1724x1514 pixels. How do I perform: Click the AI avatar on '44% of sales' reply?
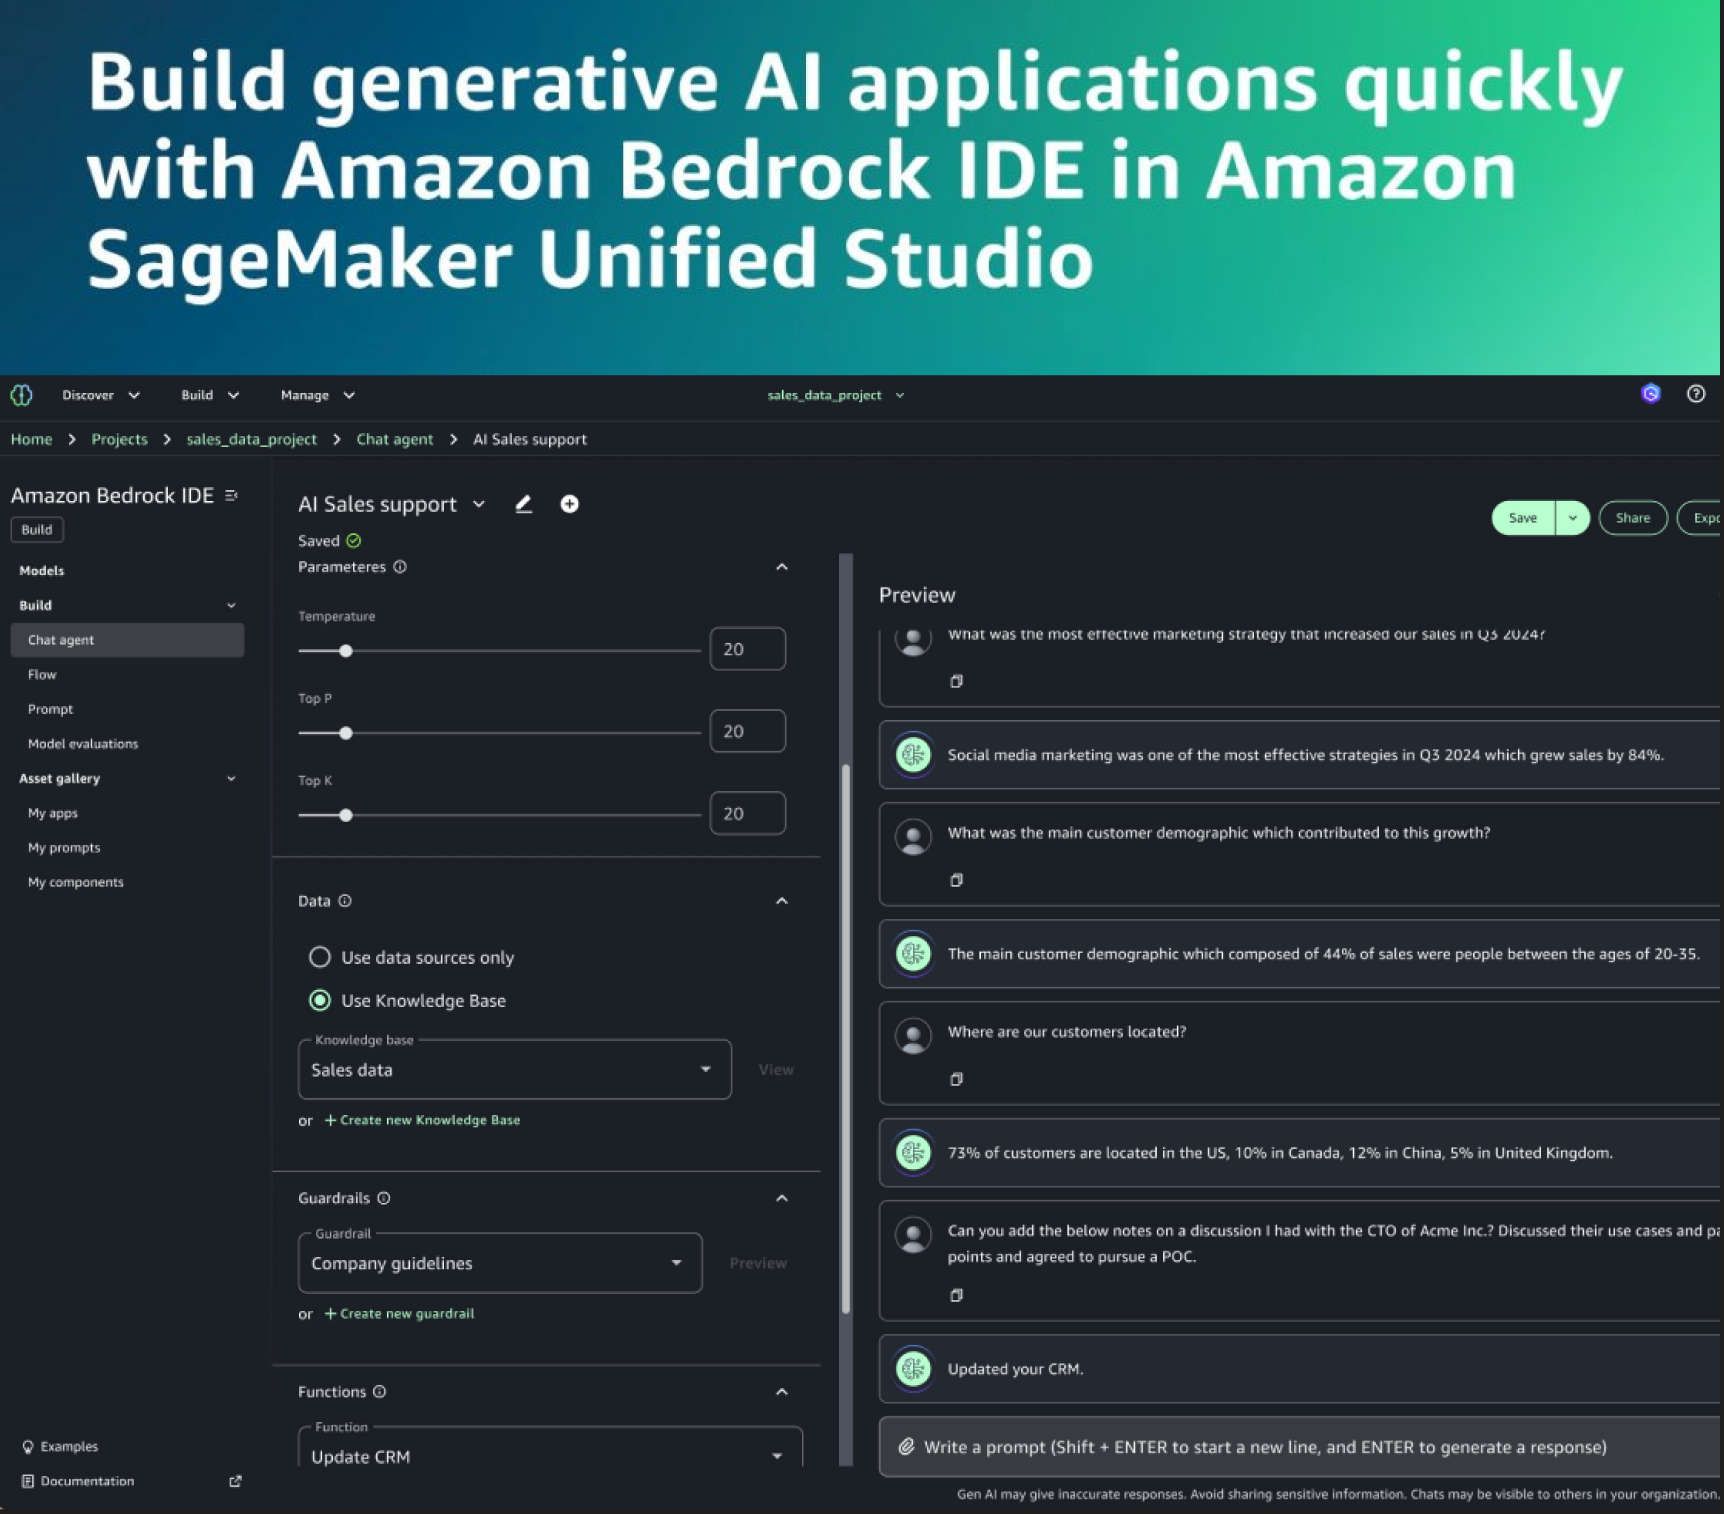tap(913, 954)
